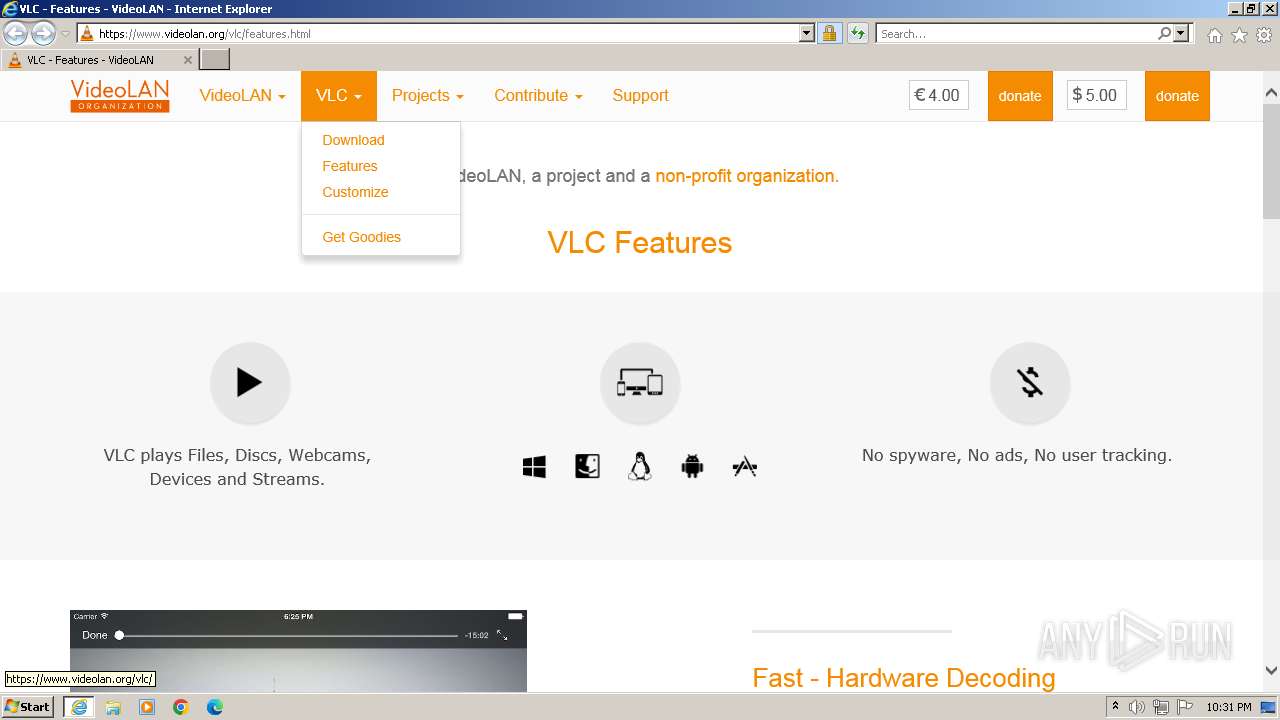This screenshot has height=720, width=1280.
Task: Open File Explorer folder in taskbar
Action: pos(113,707)
